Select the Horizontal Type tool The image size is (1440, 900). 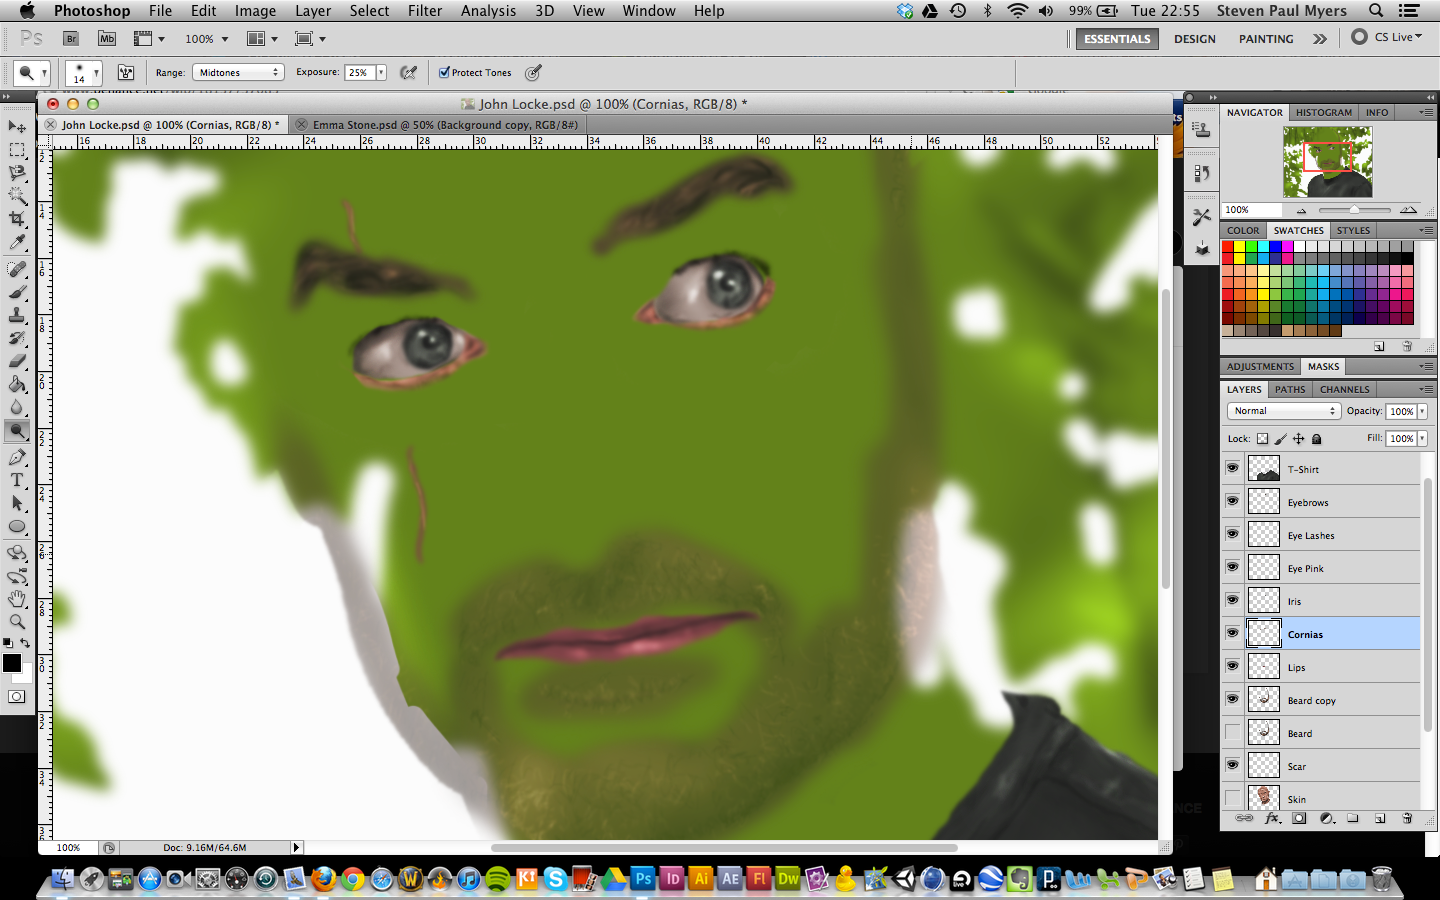point(17,480)
